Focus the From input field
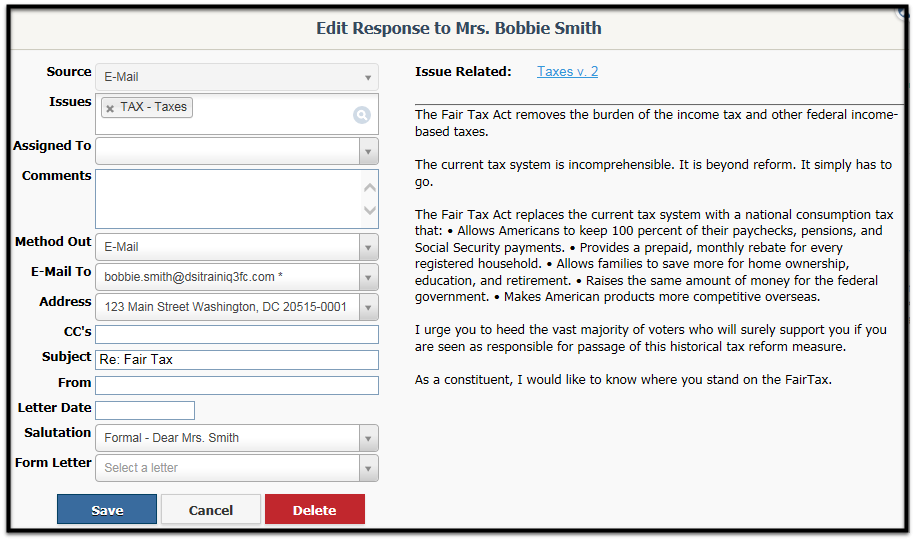915x541 pixels. (237, 385)
